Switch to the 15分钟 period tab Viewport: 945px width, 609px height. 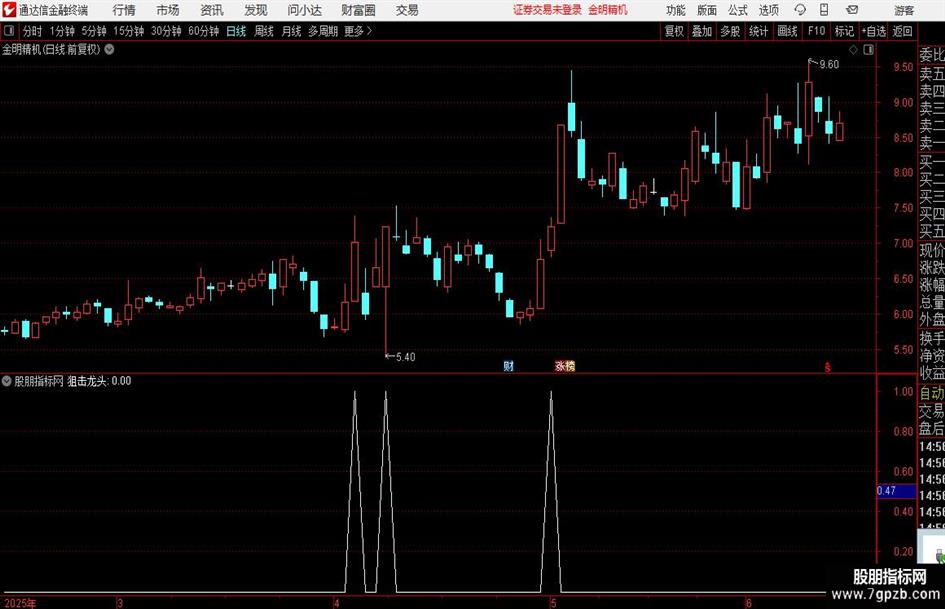(x=128, y=31)
